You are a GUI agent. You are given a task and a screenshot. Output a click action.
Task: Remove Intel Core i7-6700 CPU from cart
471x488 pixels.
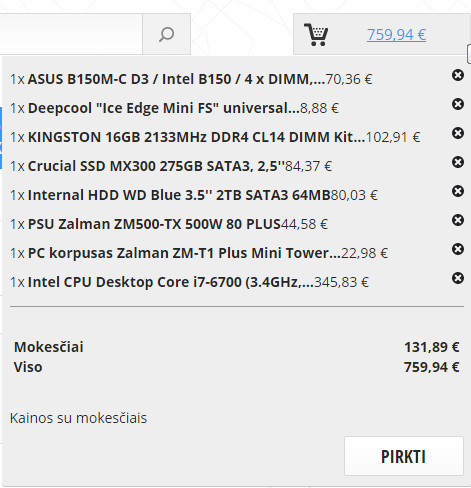458,278
